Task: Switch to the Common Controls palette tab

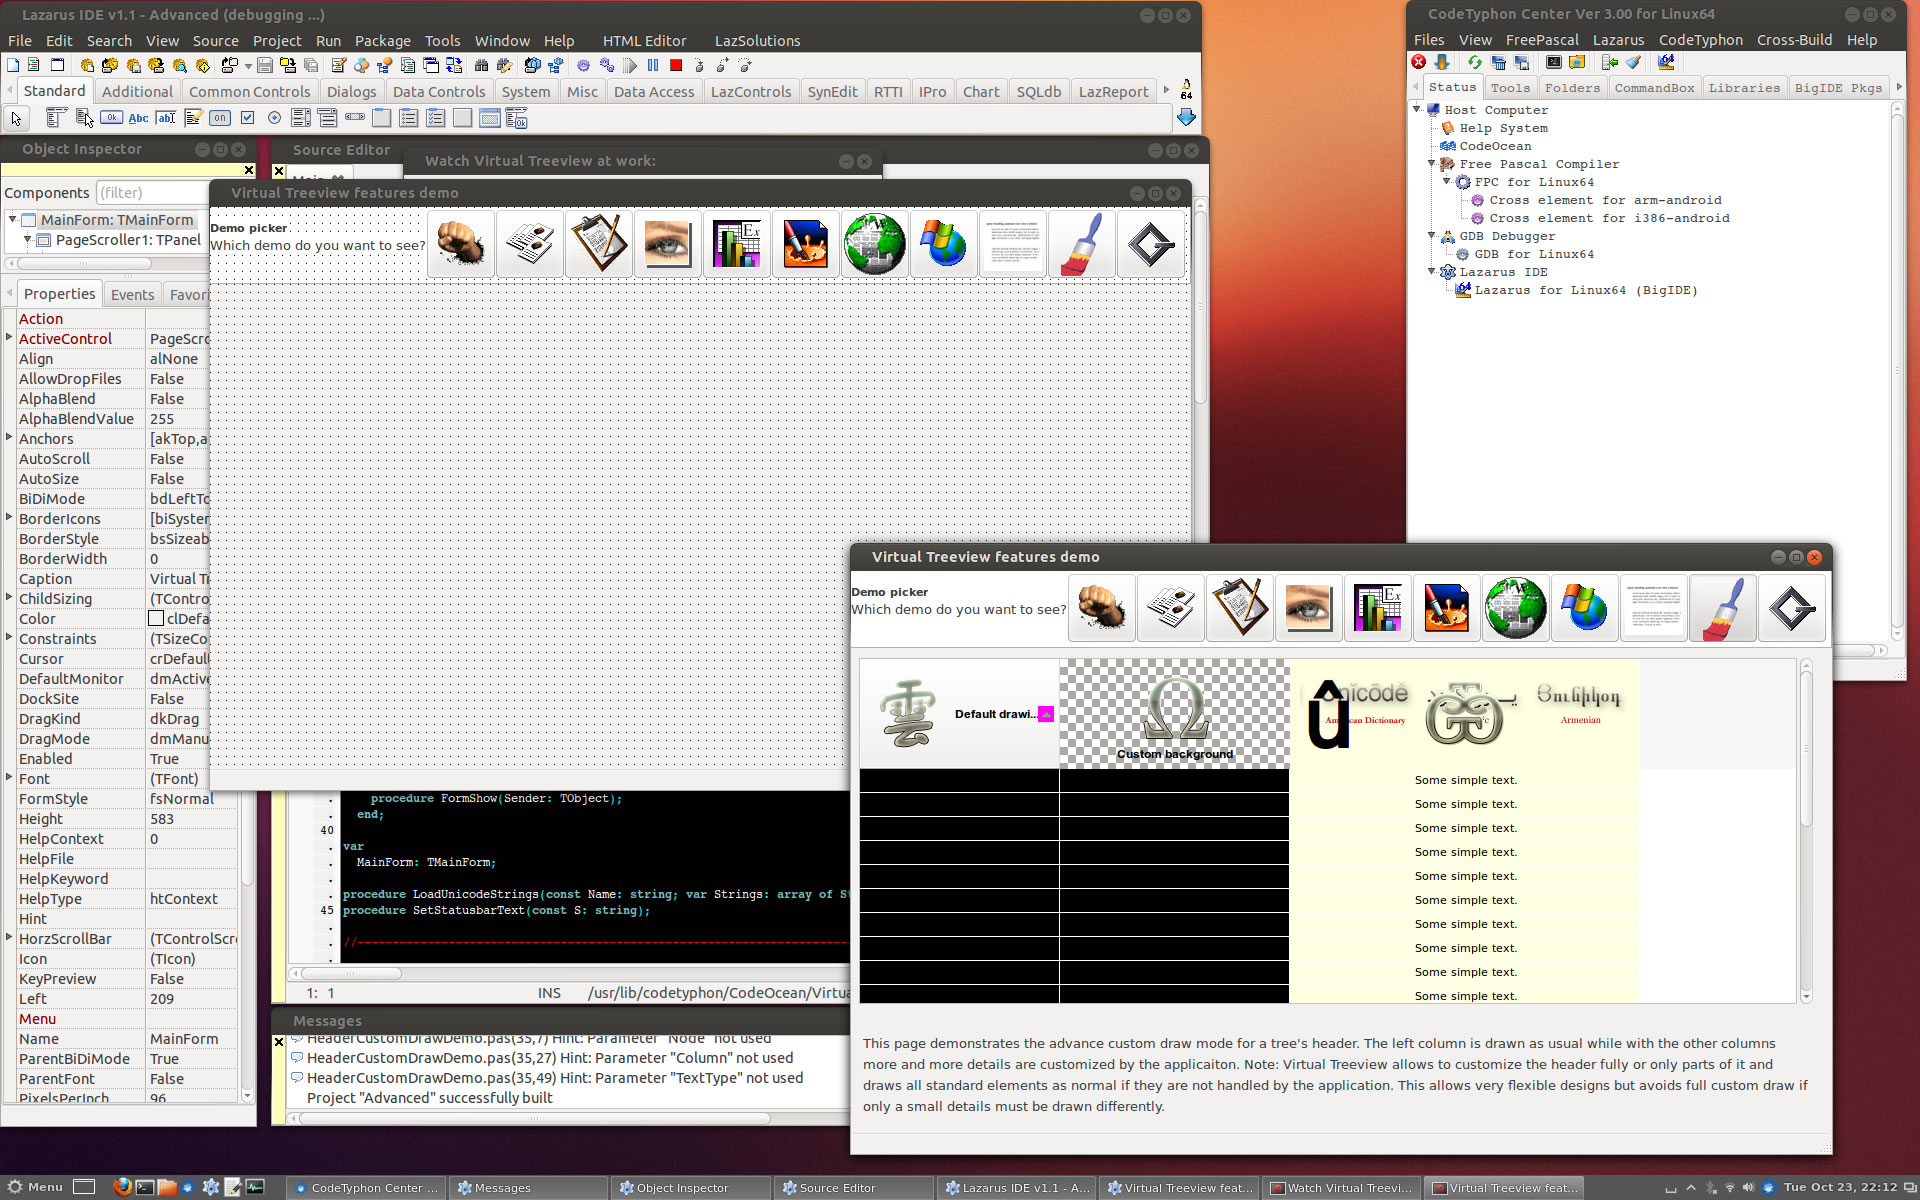Action: pyautogui.click(x=250, y=92)
